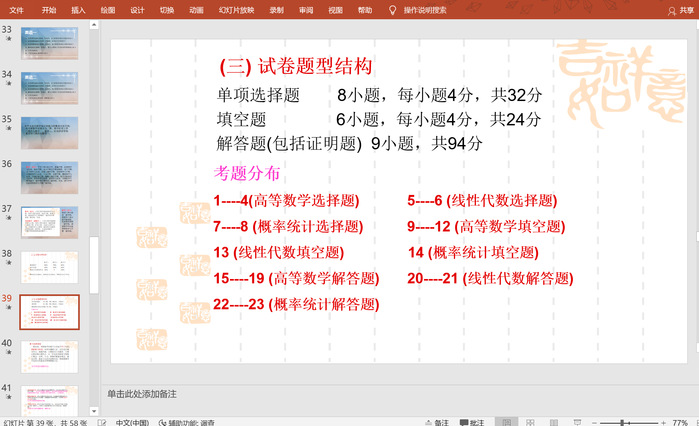
Task: Select slide 37 thumbnail
Action: point(50,220)
